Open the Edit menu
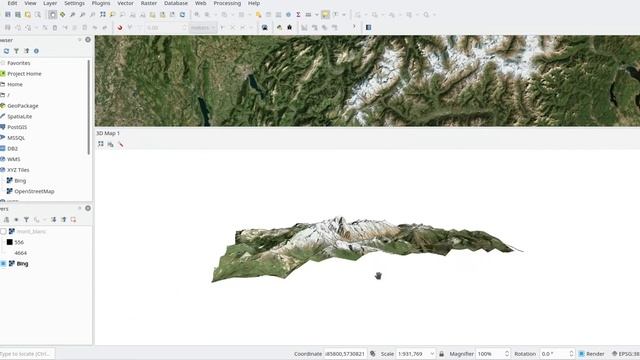 [12, 3]
